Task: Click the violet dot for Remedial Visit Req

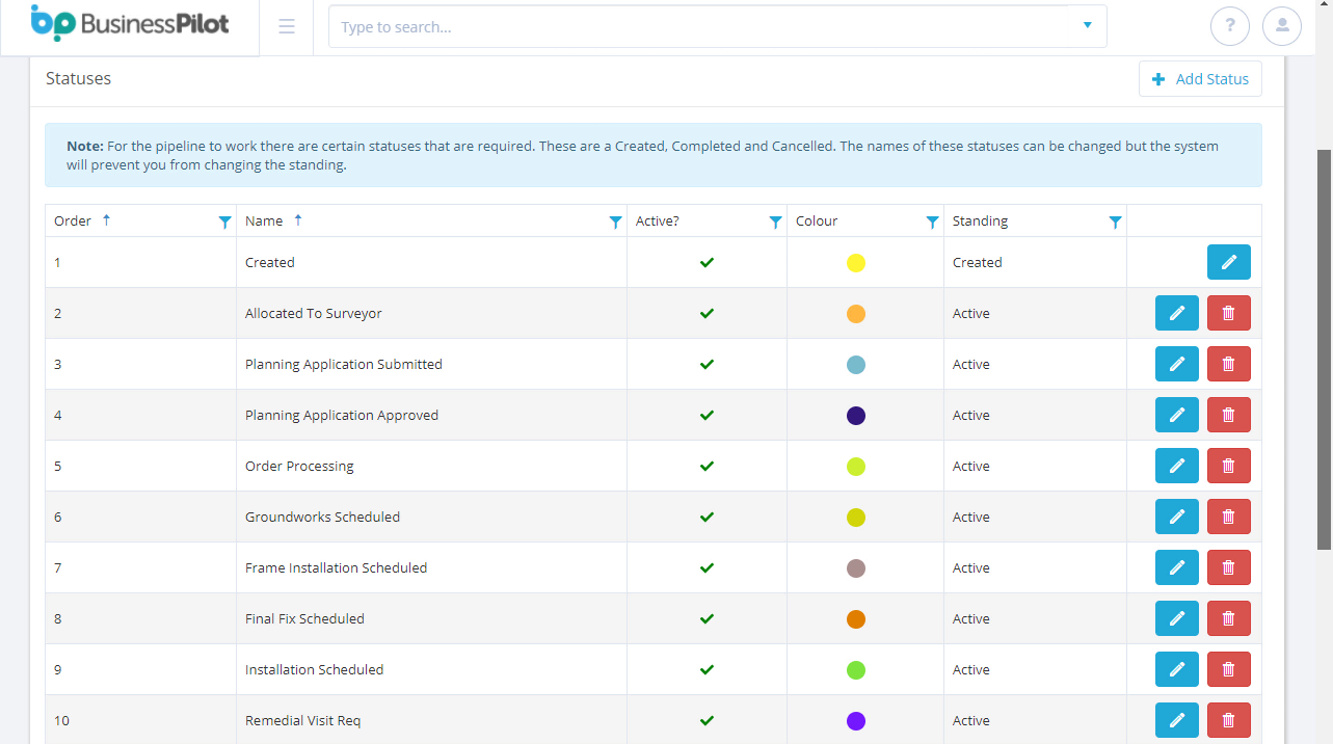Action: click(856, 721)
